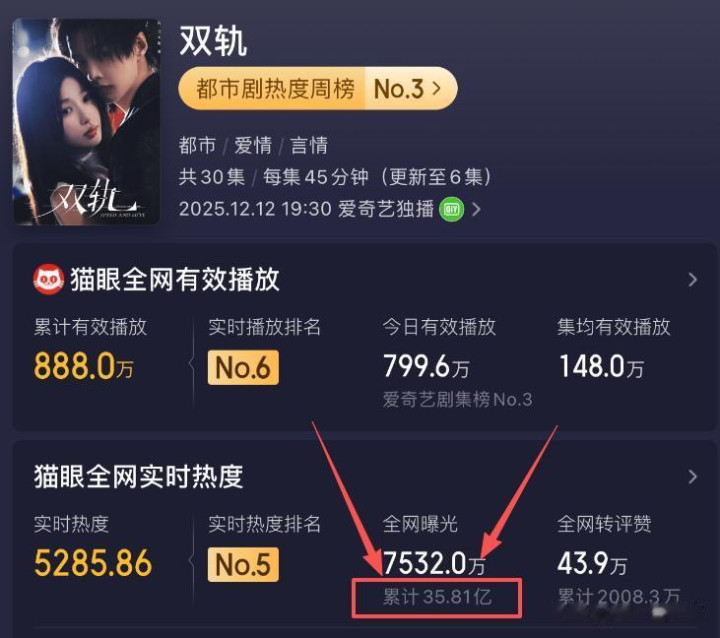Tap the 43.9万 全网转评赞 figure
720x638 pixels.
pyautogui.click(x=592, y=564)
